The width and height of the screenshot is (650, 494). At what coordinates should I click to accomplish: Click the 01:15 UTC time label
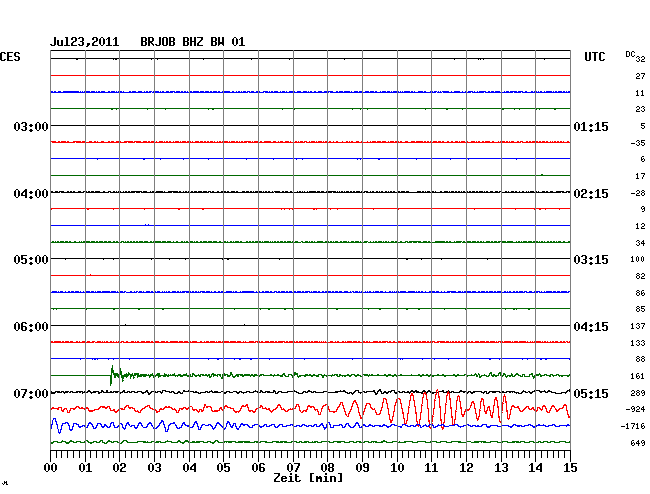pos(591,126)
